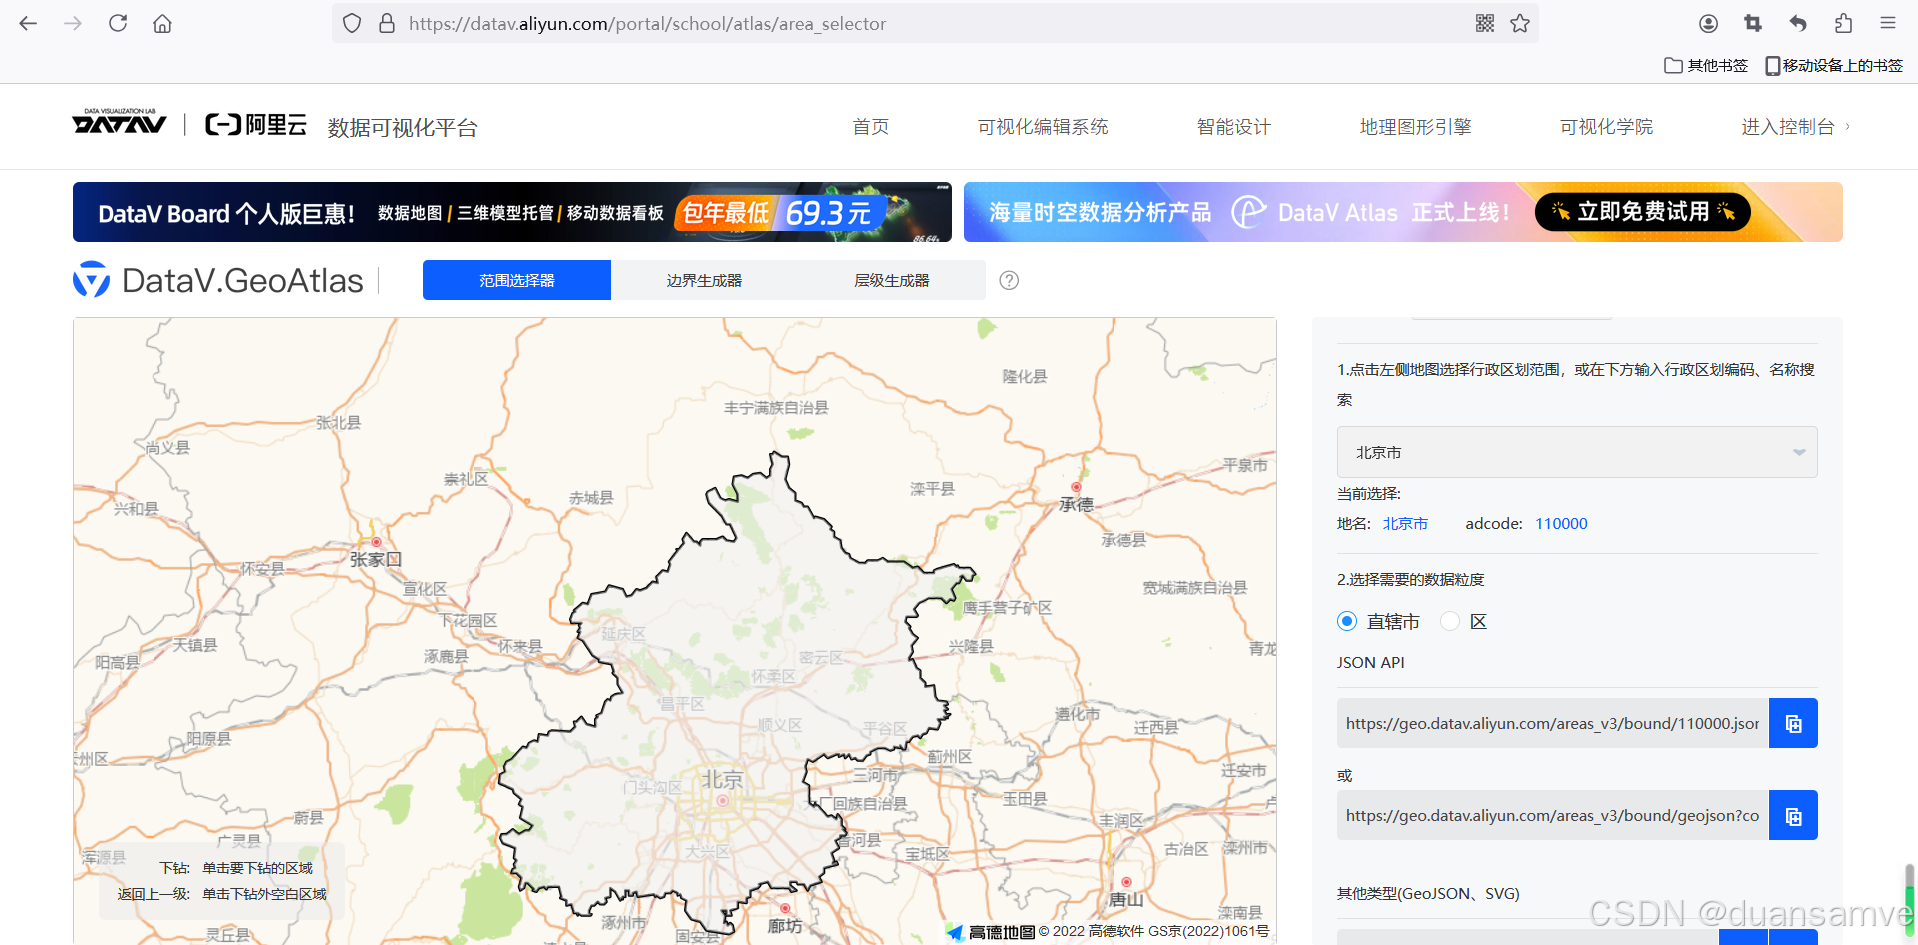Open the browser account profile icon

(1708, 23)
